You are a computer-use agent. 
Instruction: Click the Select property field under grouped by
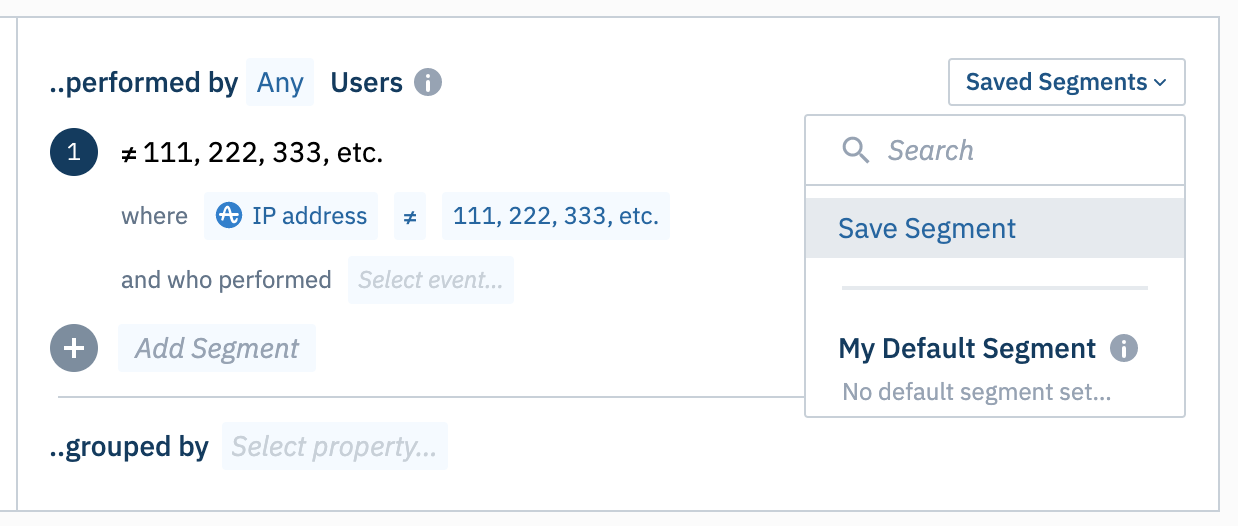(x=334, y=447)
